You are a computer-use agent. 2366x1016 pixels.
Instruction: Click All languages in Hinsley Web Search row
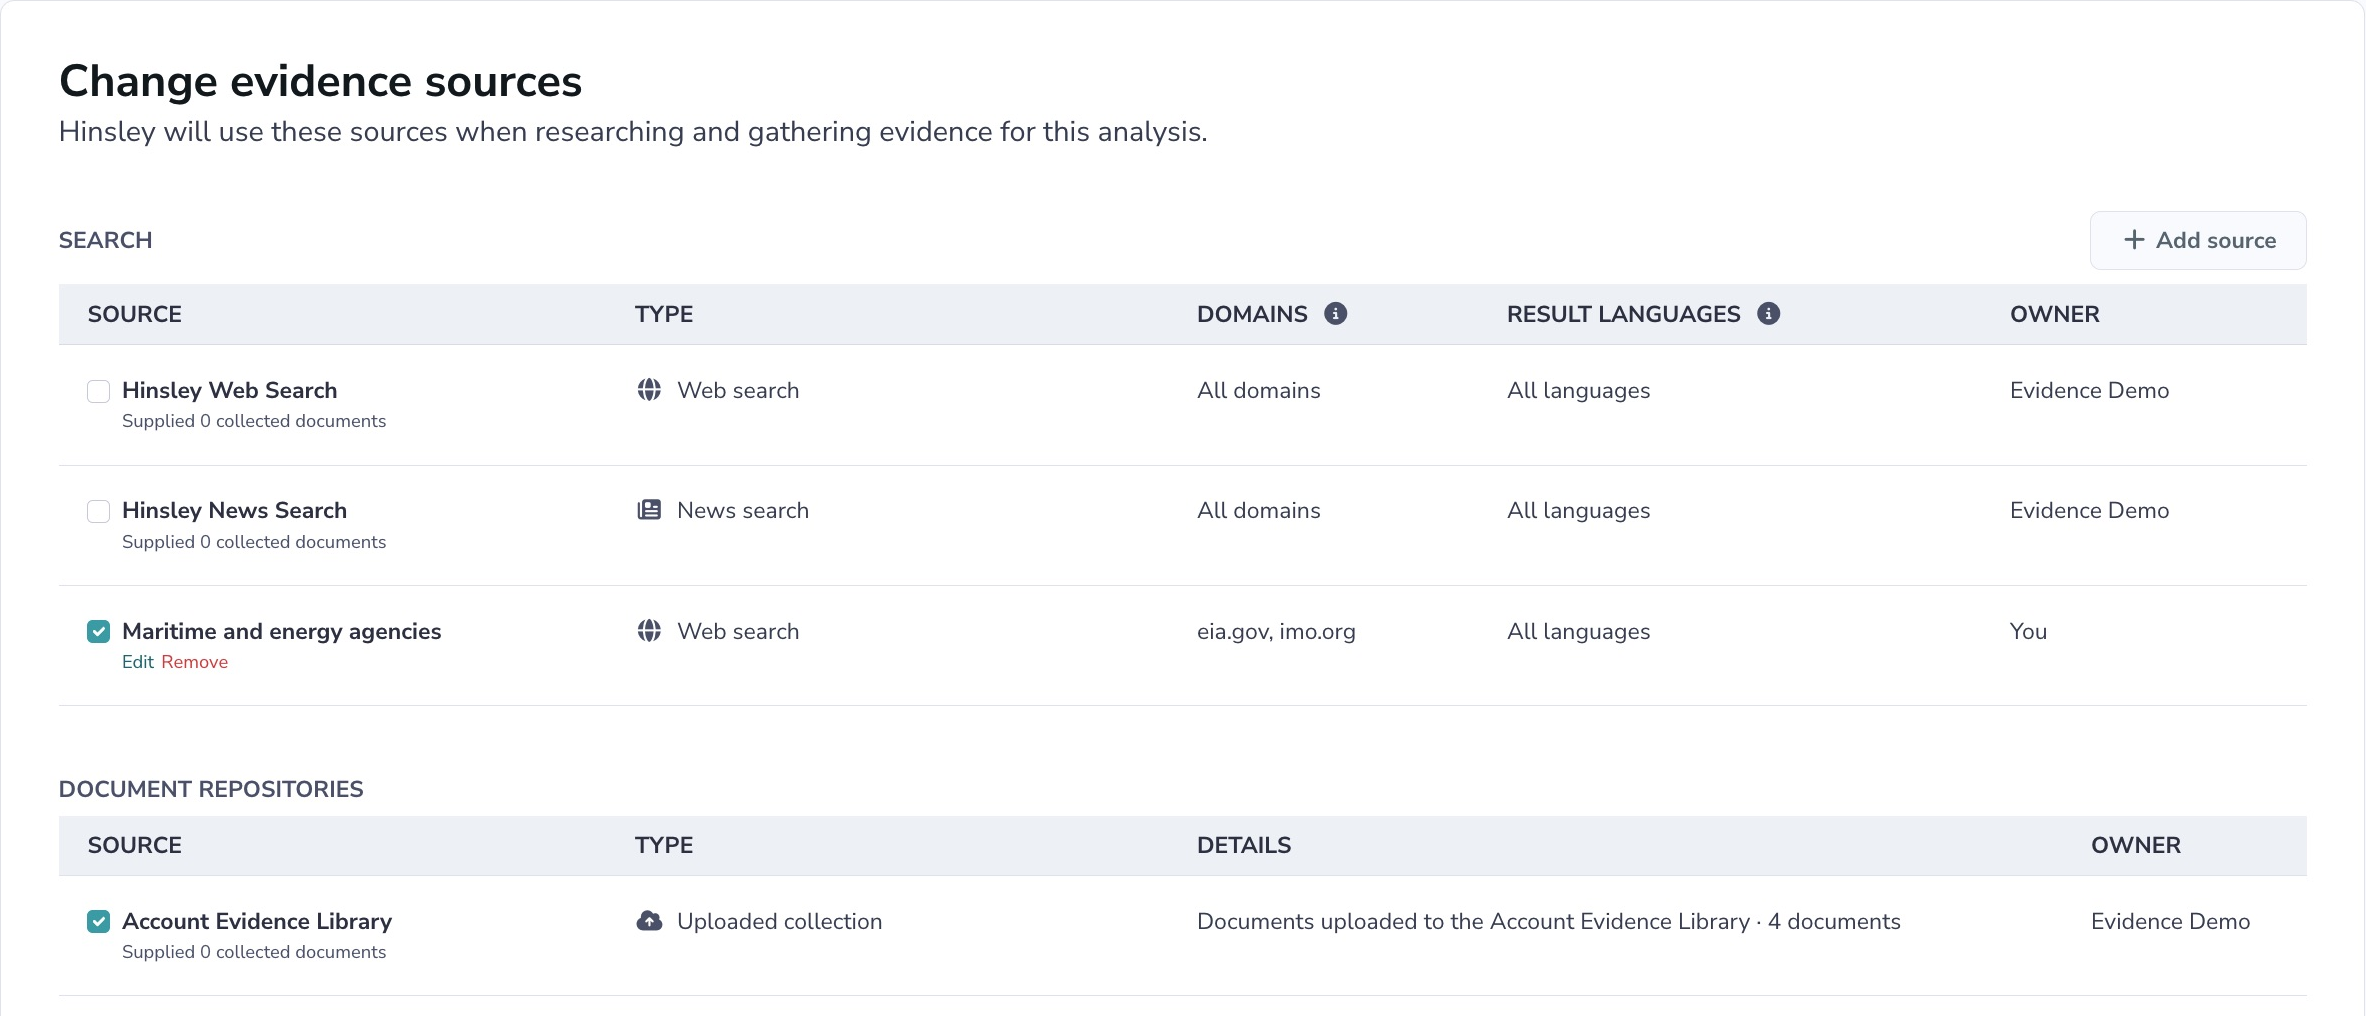[1578, 390]
